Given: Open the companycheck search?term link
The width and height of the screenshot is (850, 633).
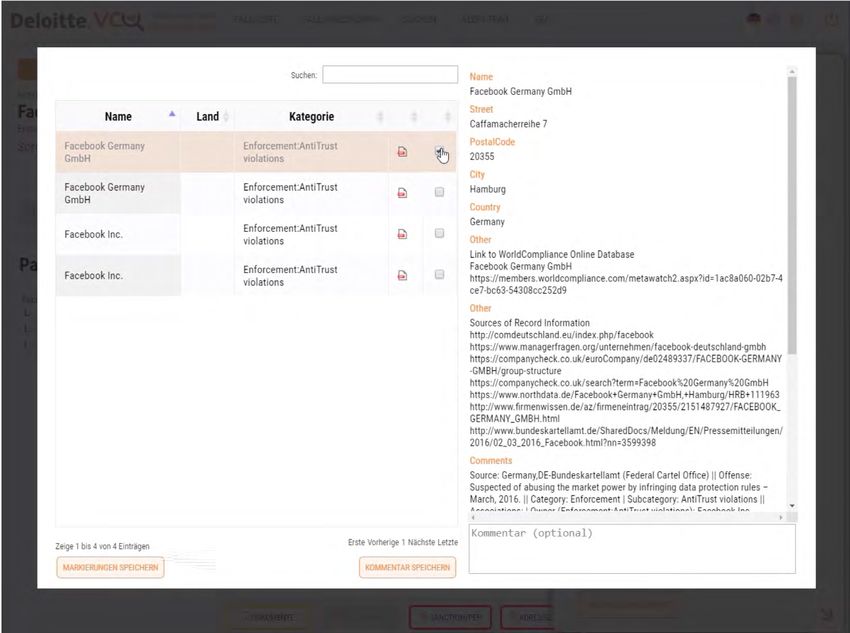Looking at the screenshot, I should (x=619, y=383).
